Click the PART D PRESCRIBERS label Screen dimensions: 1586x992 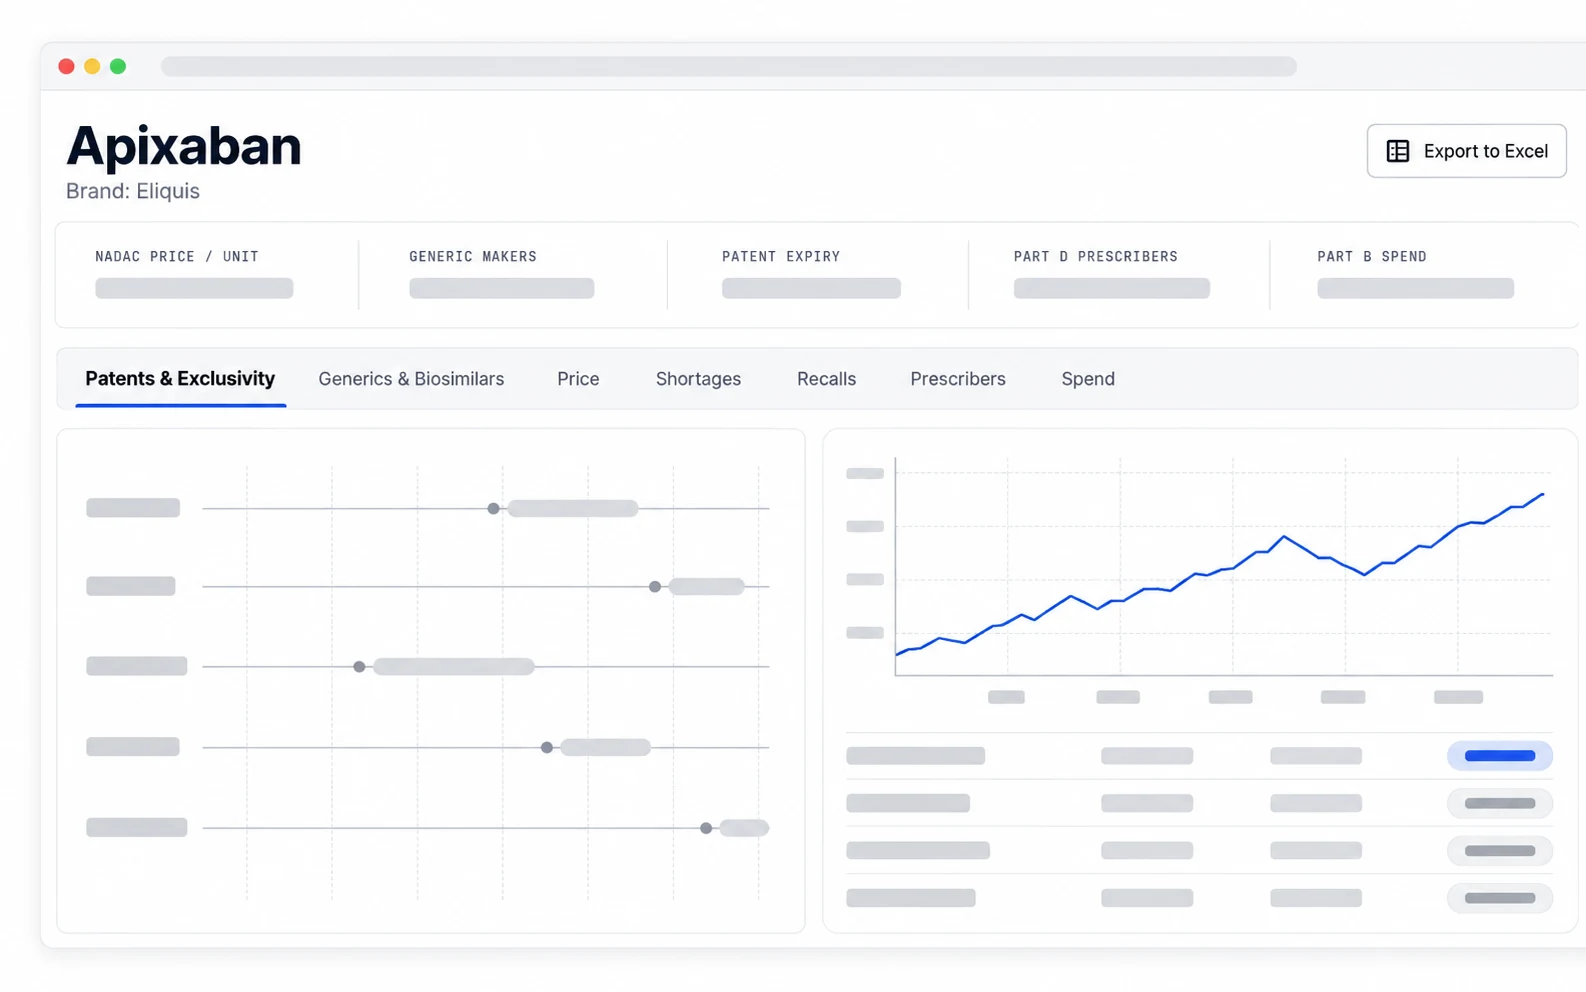tap(1096, 257)
